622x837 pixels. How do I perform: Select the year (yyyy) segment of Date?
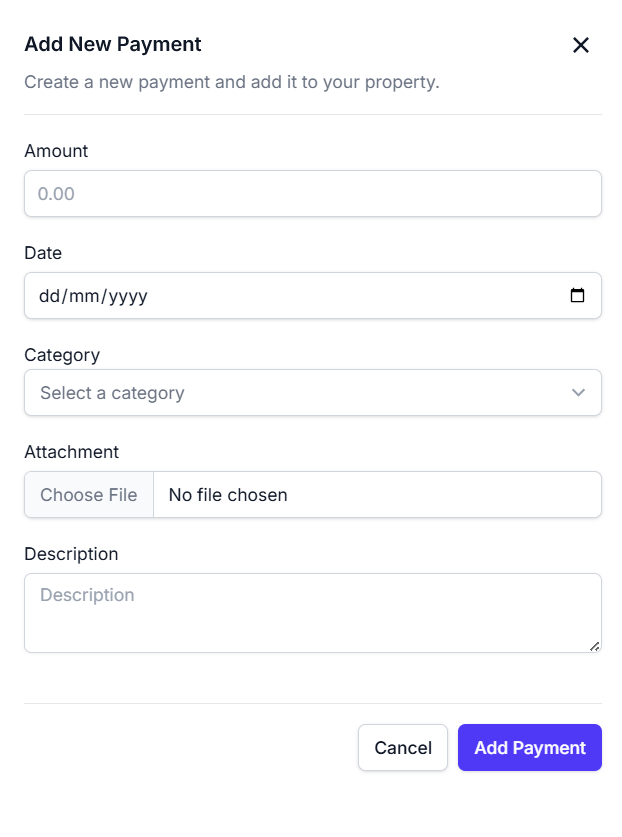[x=128, y=296]
